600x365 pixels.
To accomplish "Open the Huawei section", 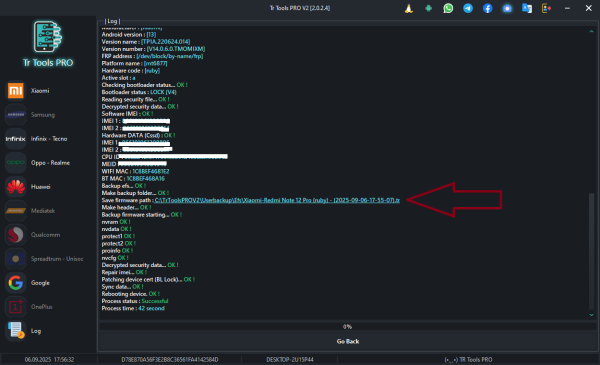I will click(16, 187).
